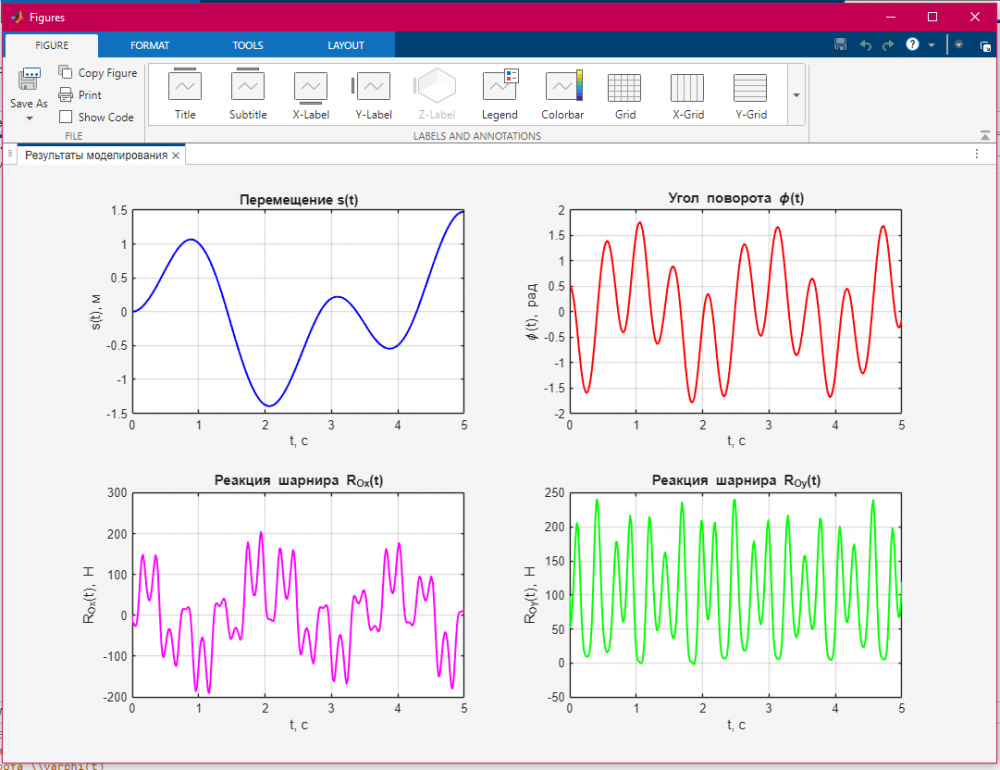Open the TOOLS ribbon tab

pos(248,45)
